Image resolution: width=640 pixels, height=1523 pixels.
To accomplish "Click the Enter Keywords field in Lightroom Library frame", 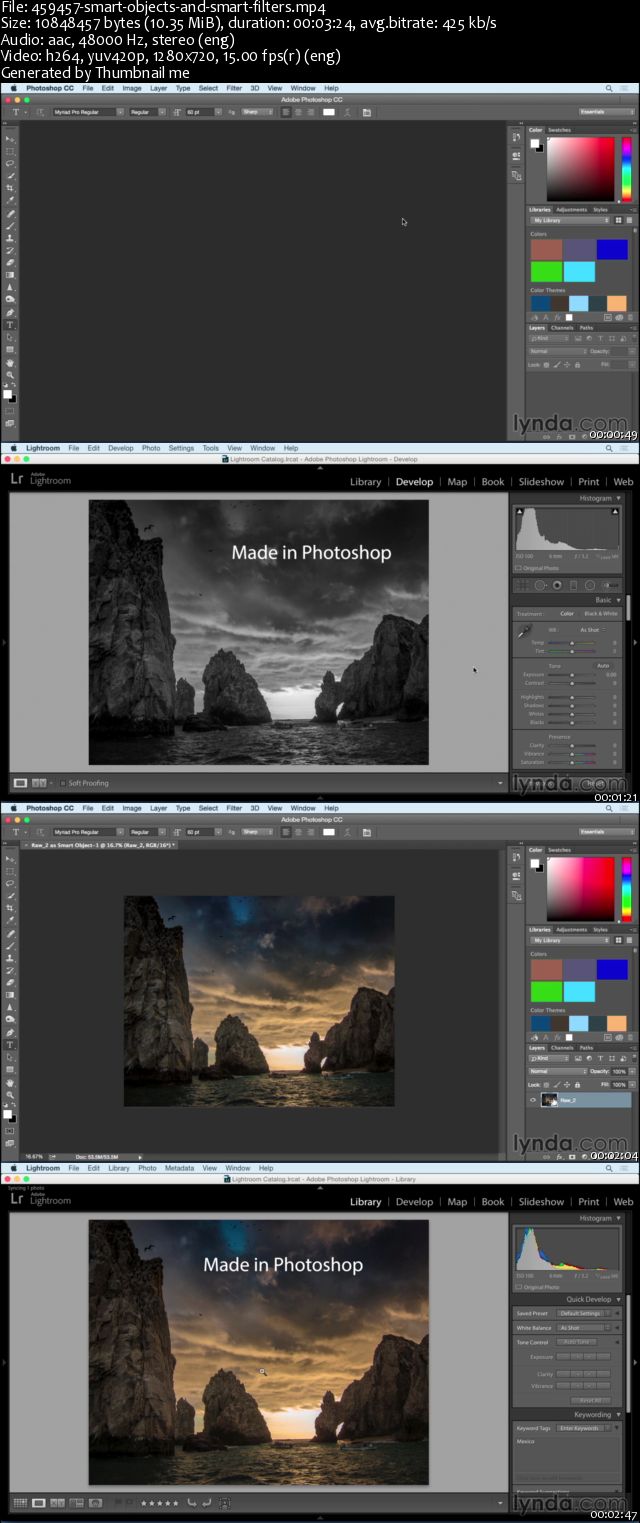I will pos(584,1428).
